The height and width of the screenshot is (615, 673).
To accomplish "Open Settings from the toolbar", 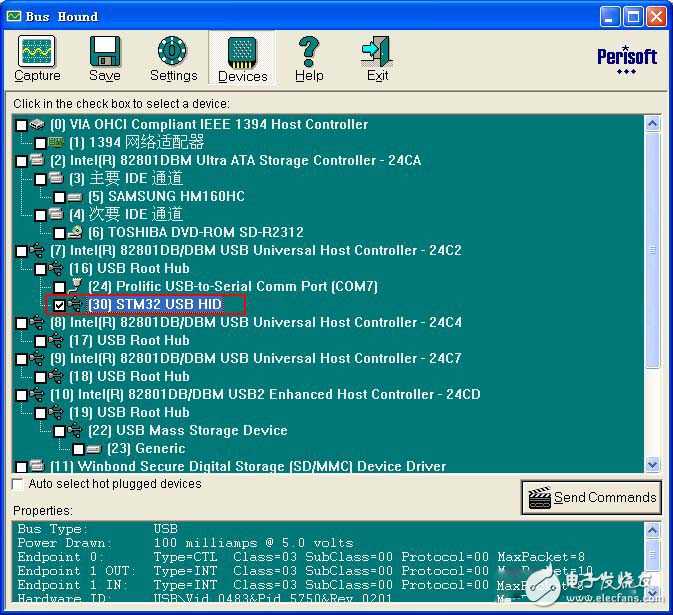I will [173, 59].
